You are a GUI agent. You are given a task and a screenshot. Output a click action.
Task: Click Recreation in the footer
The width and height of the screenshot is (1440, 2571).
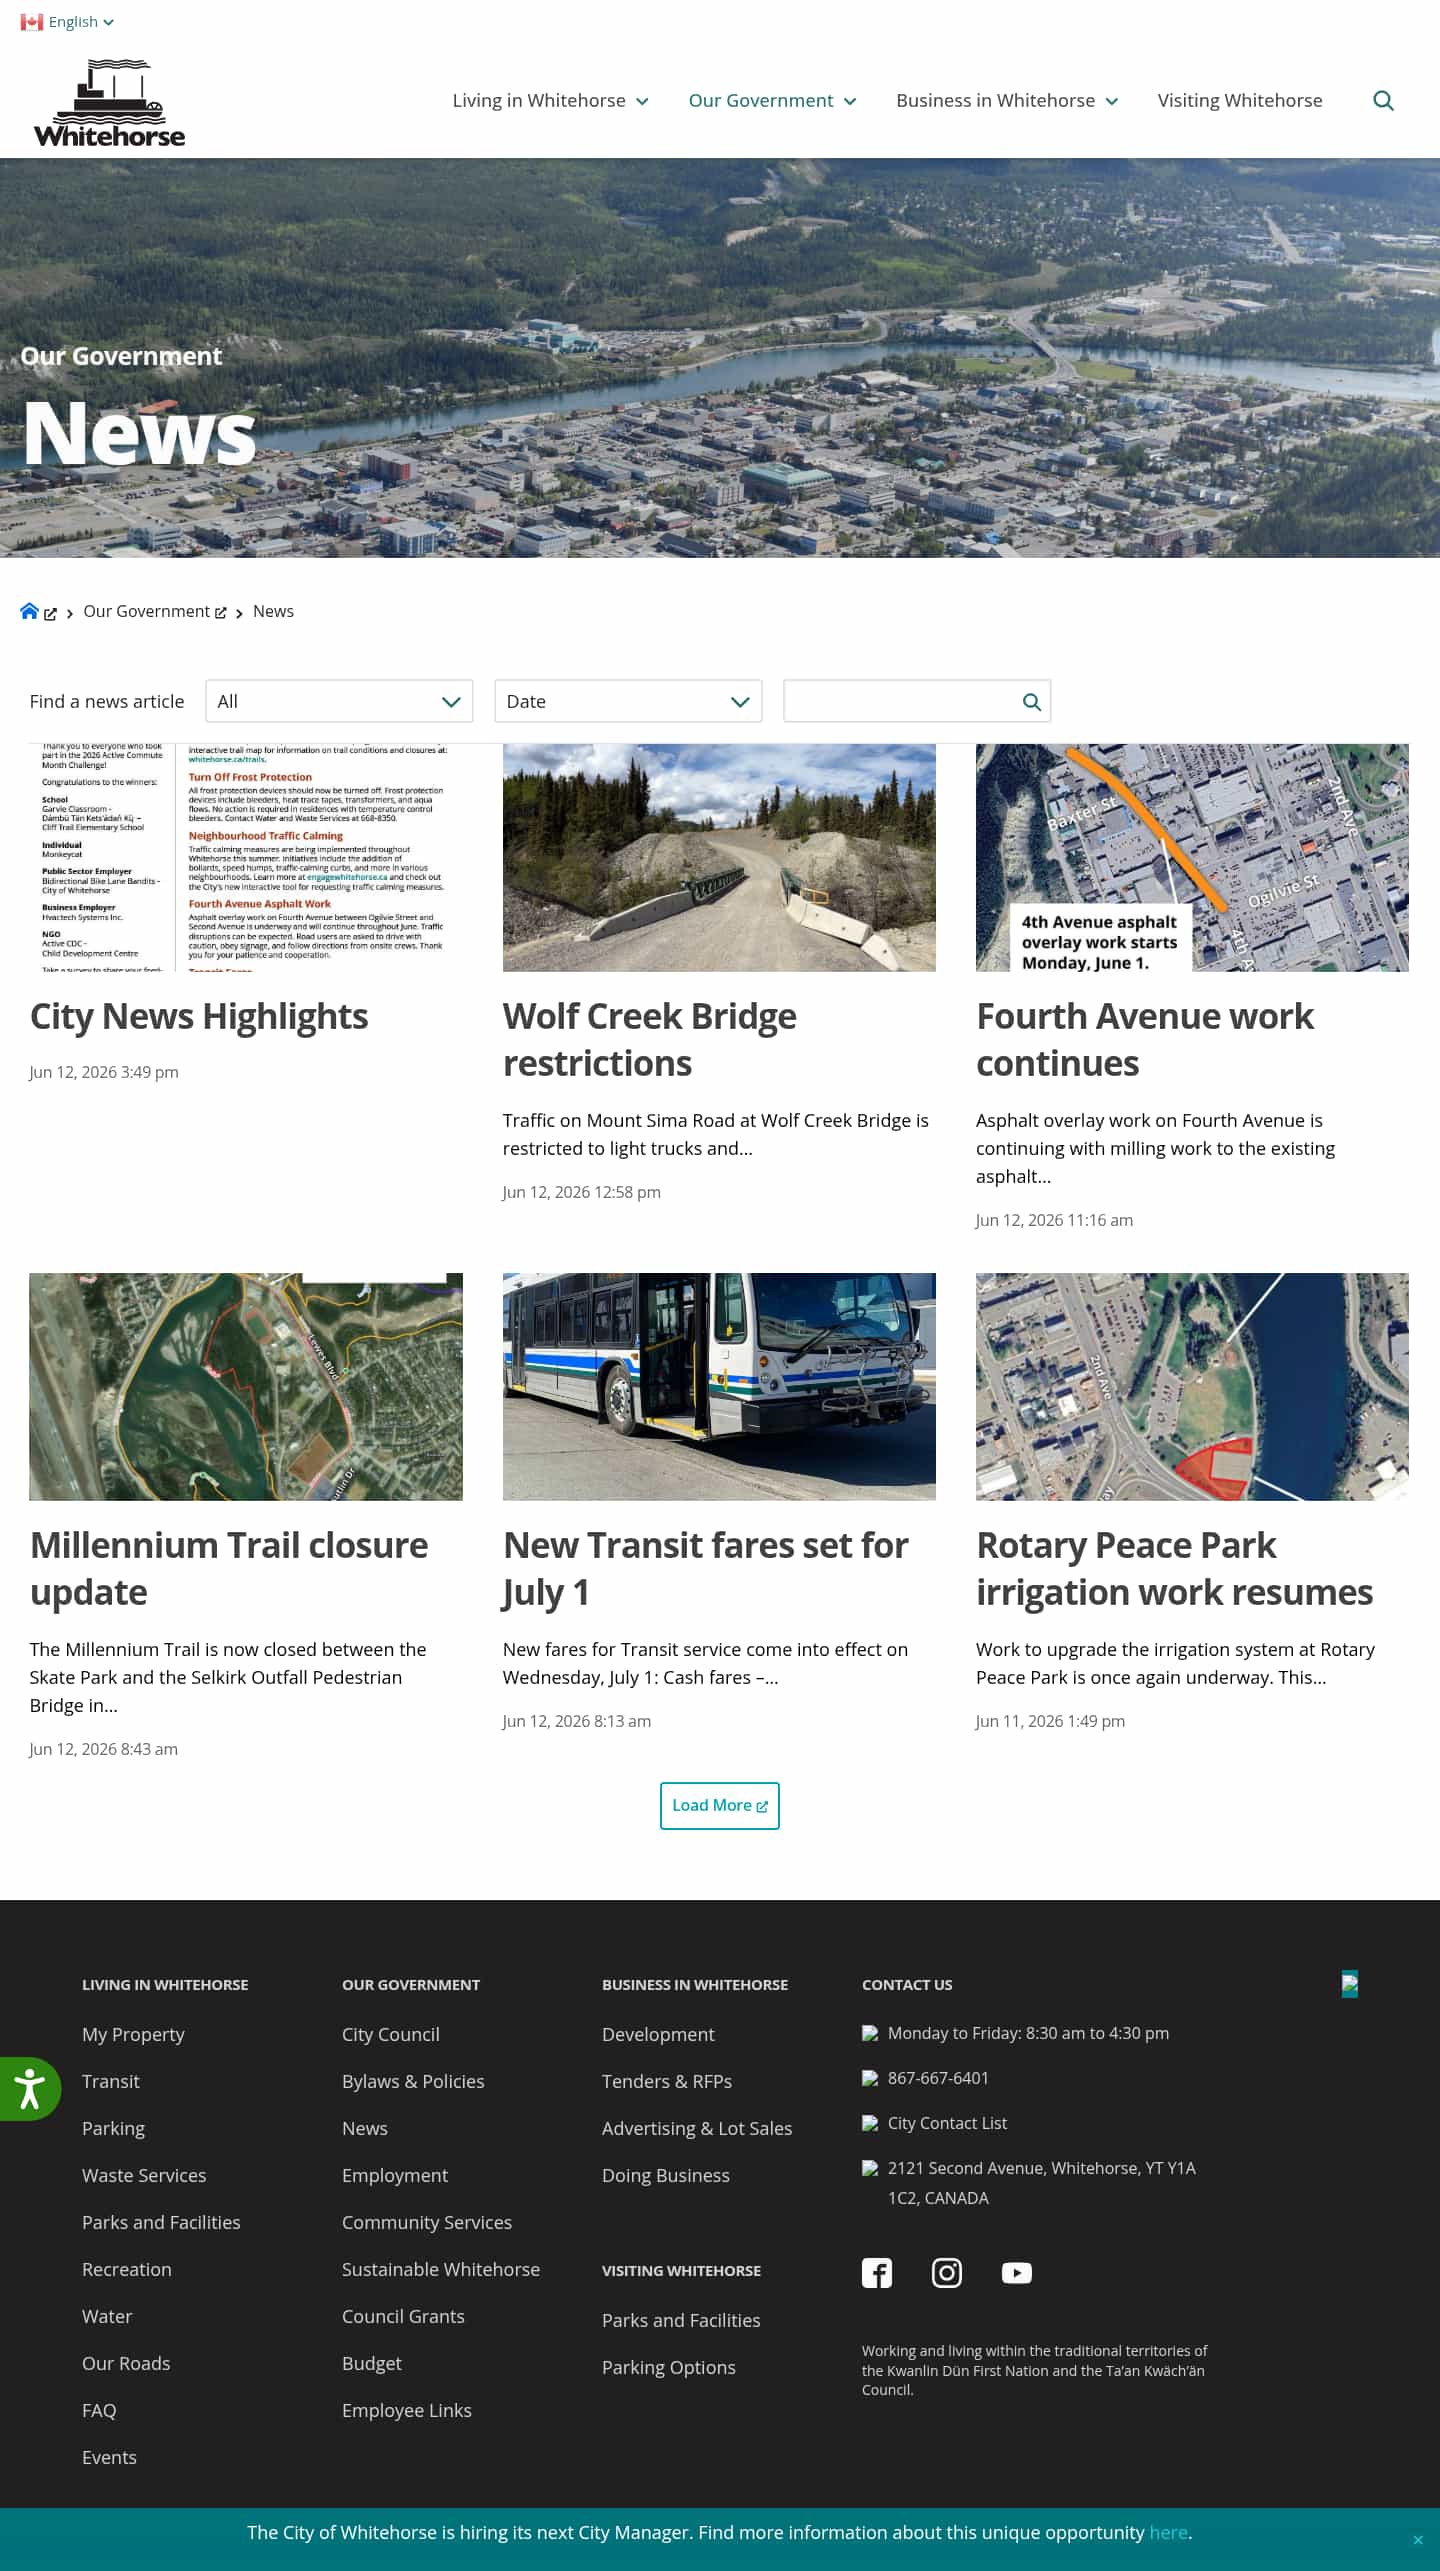[x=127, y=2269]
